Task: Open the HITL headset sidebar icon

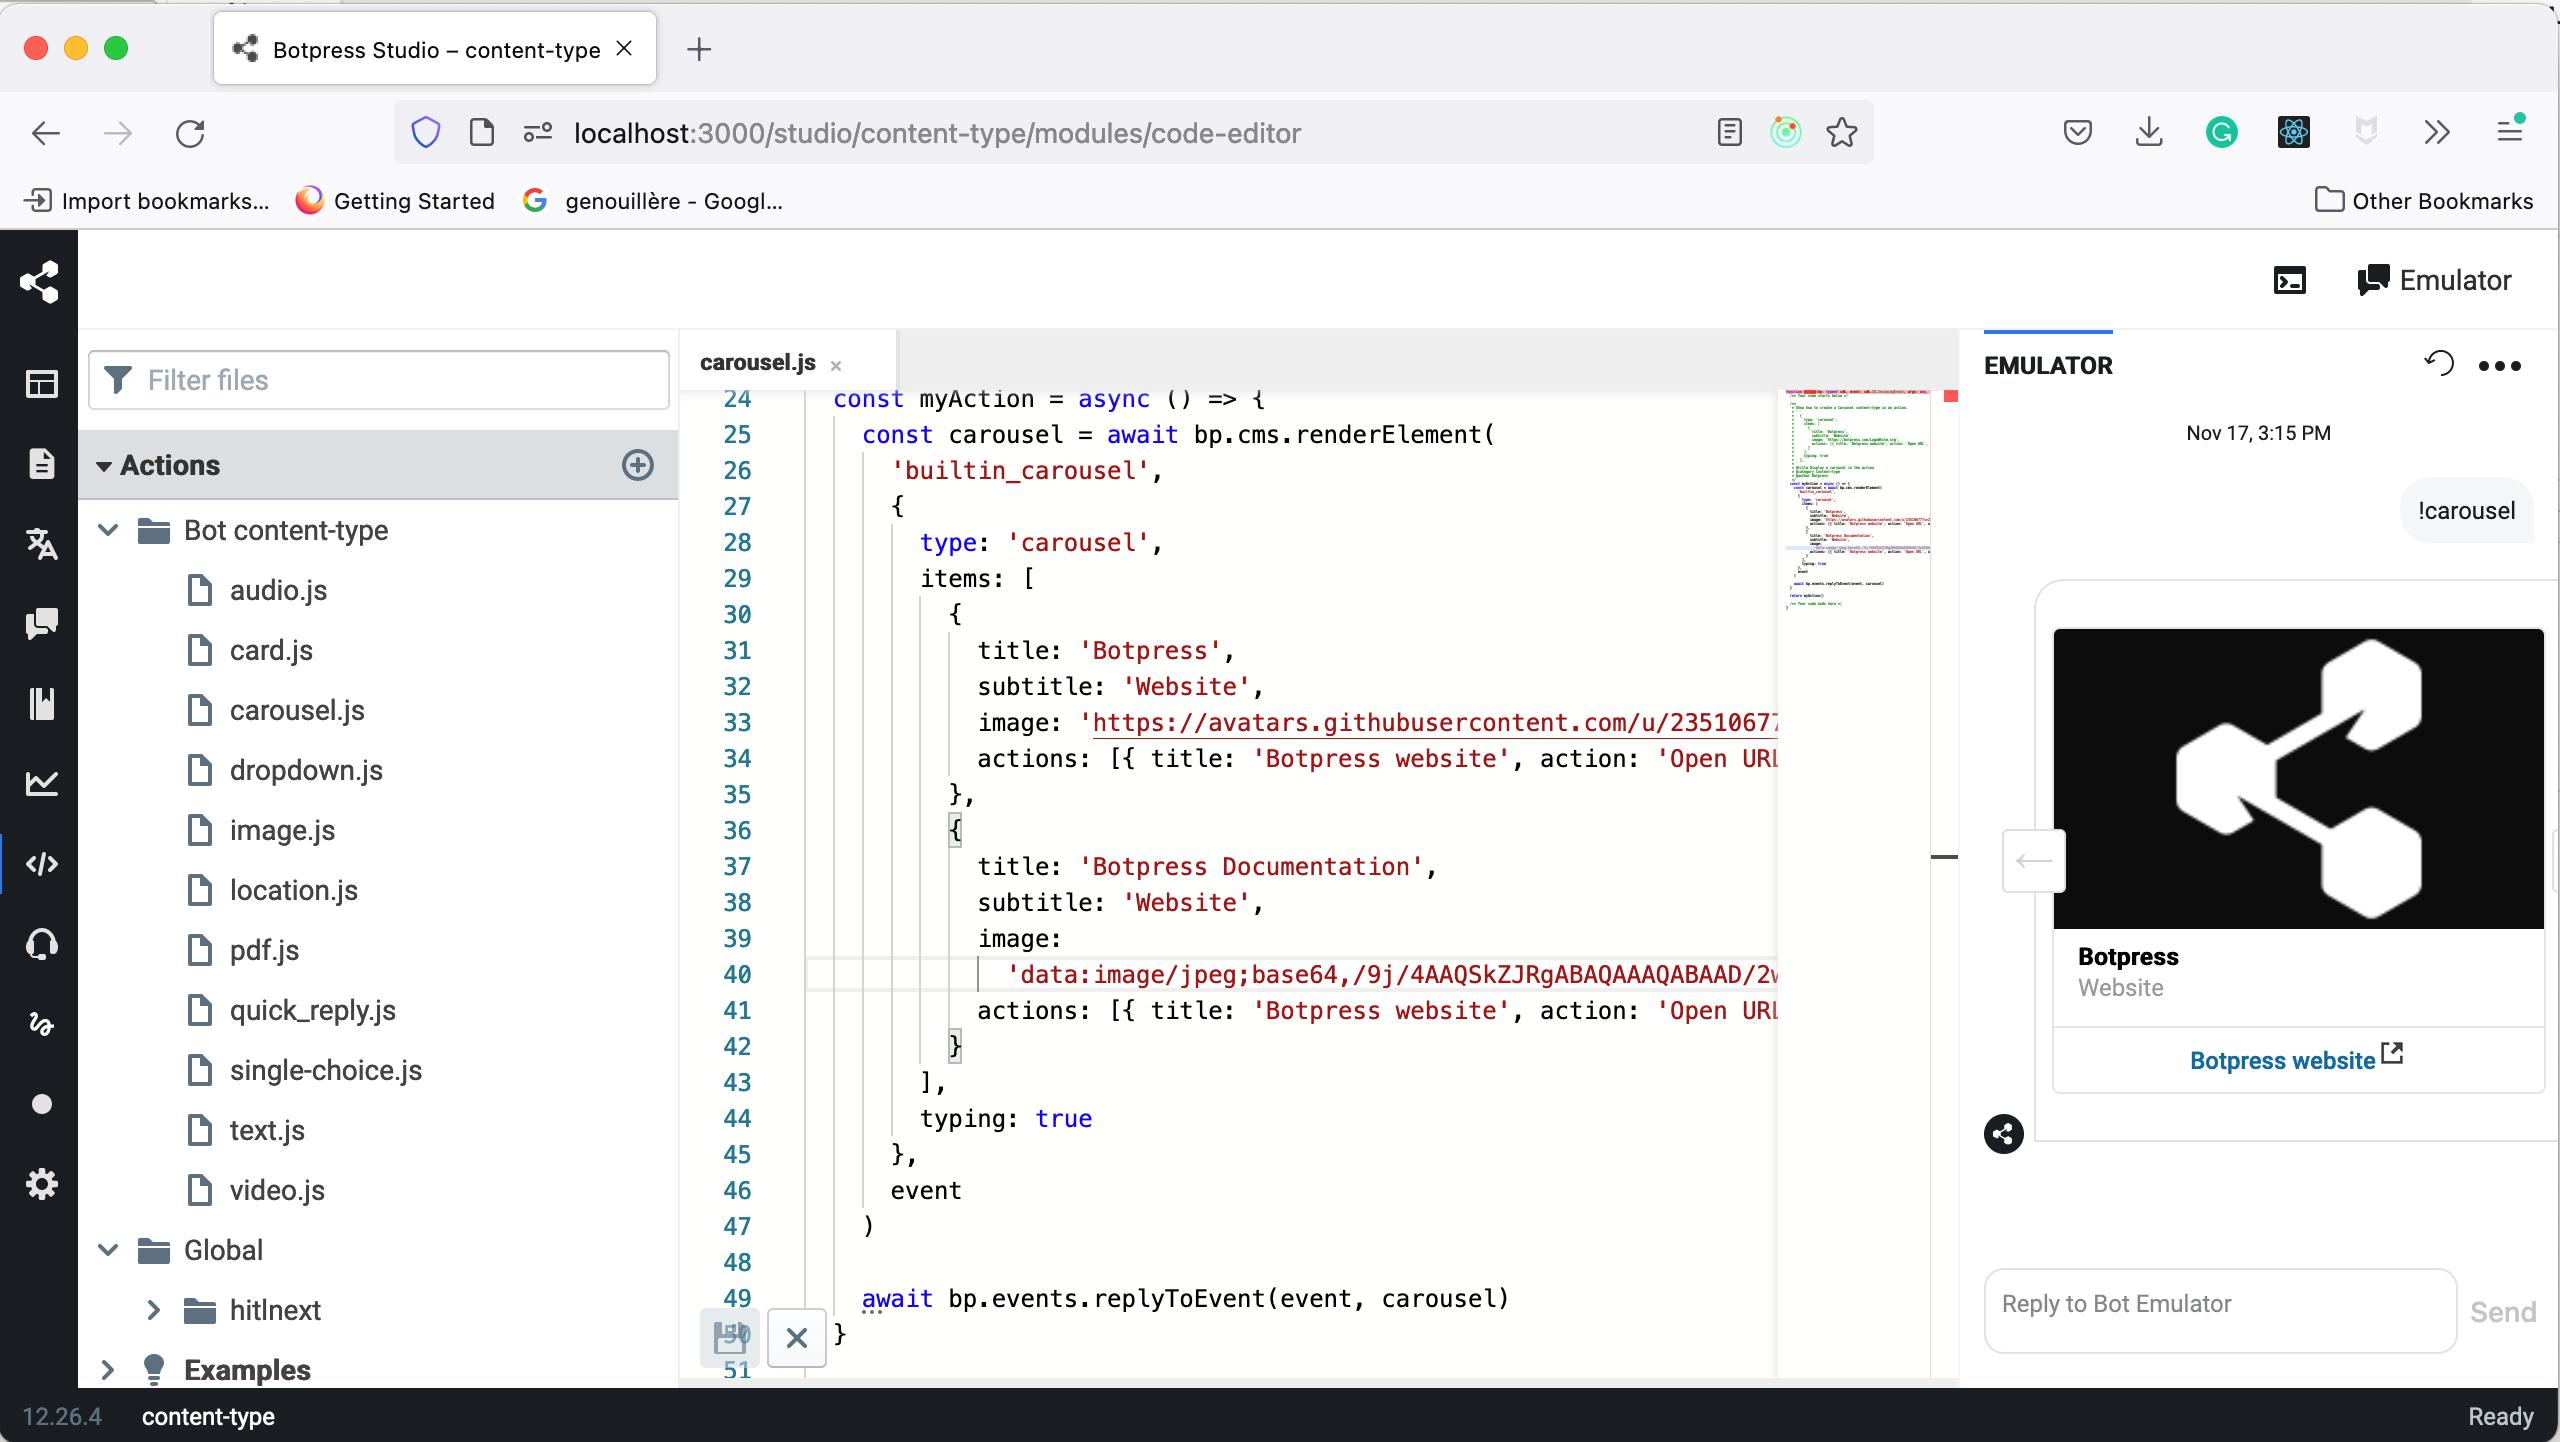Action: 41,944
